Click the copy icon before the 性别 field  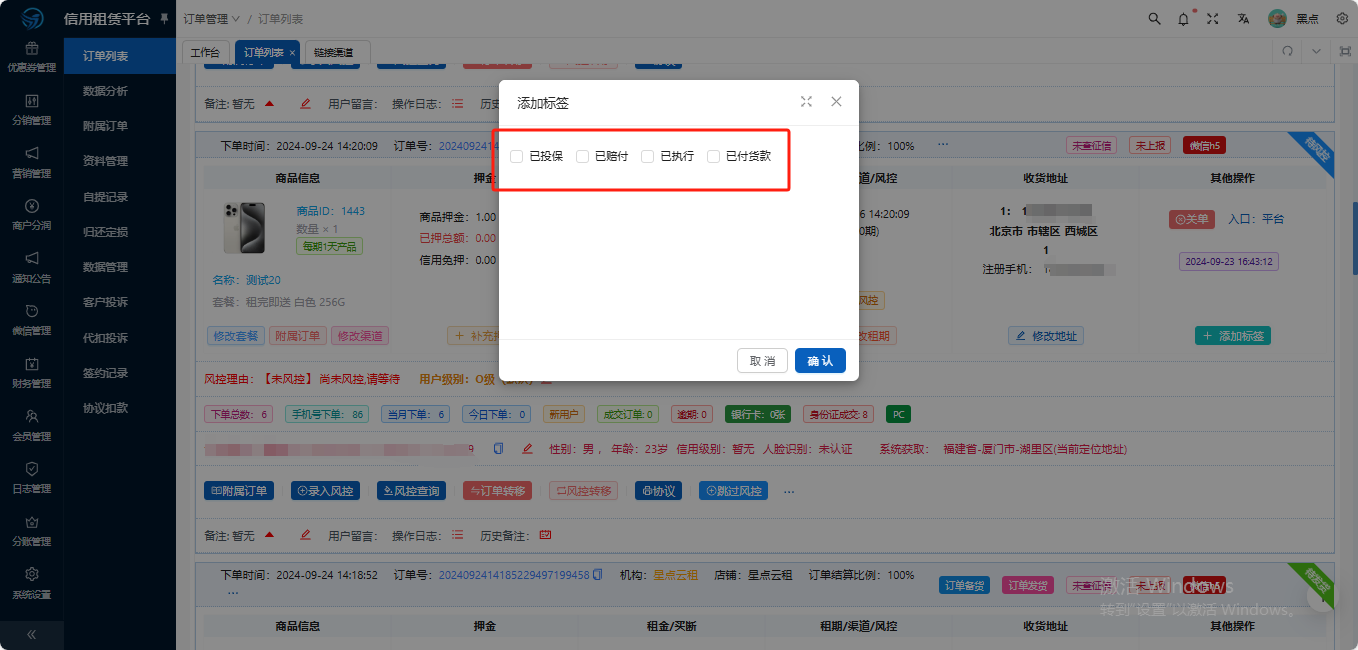[498, 449]
